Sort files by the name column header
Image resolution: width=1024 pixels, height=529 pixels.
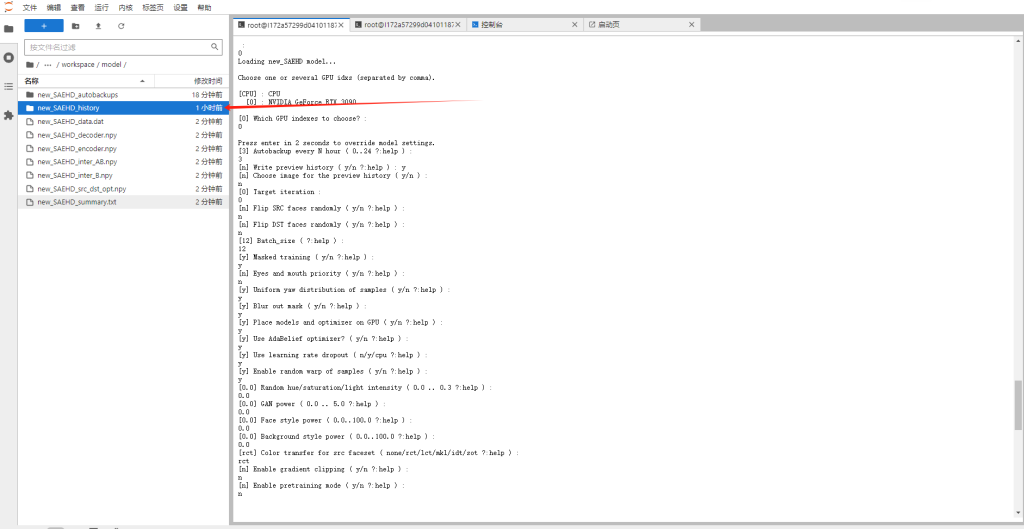(86, 81)
